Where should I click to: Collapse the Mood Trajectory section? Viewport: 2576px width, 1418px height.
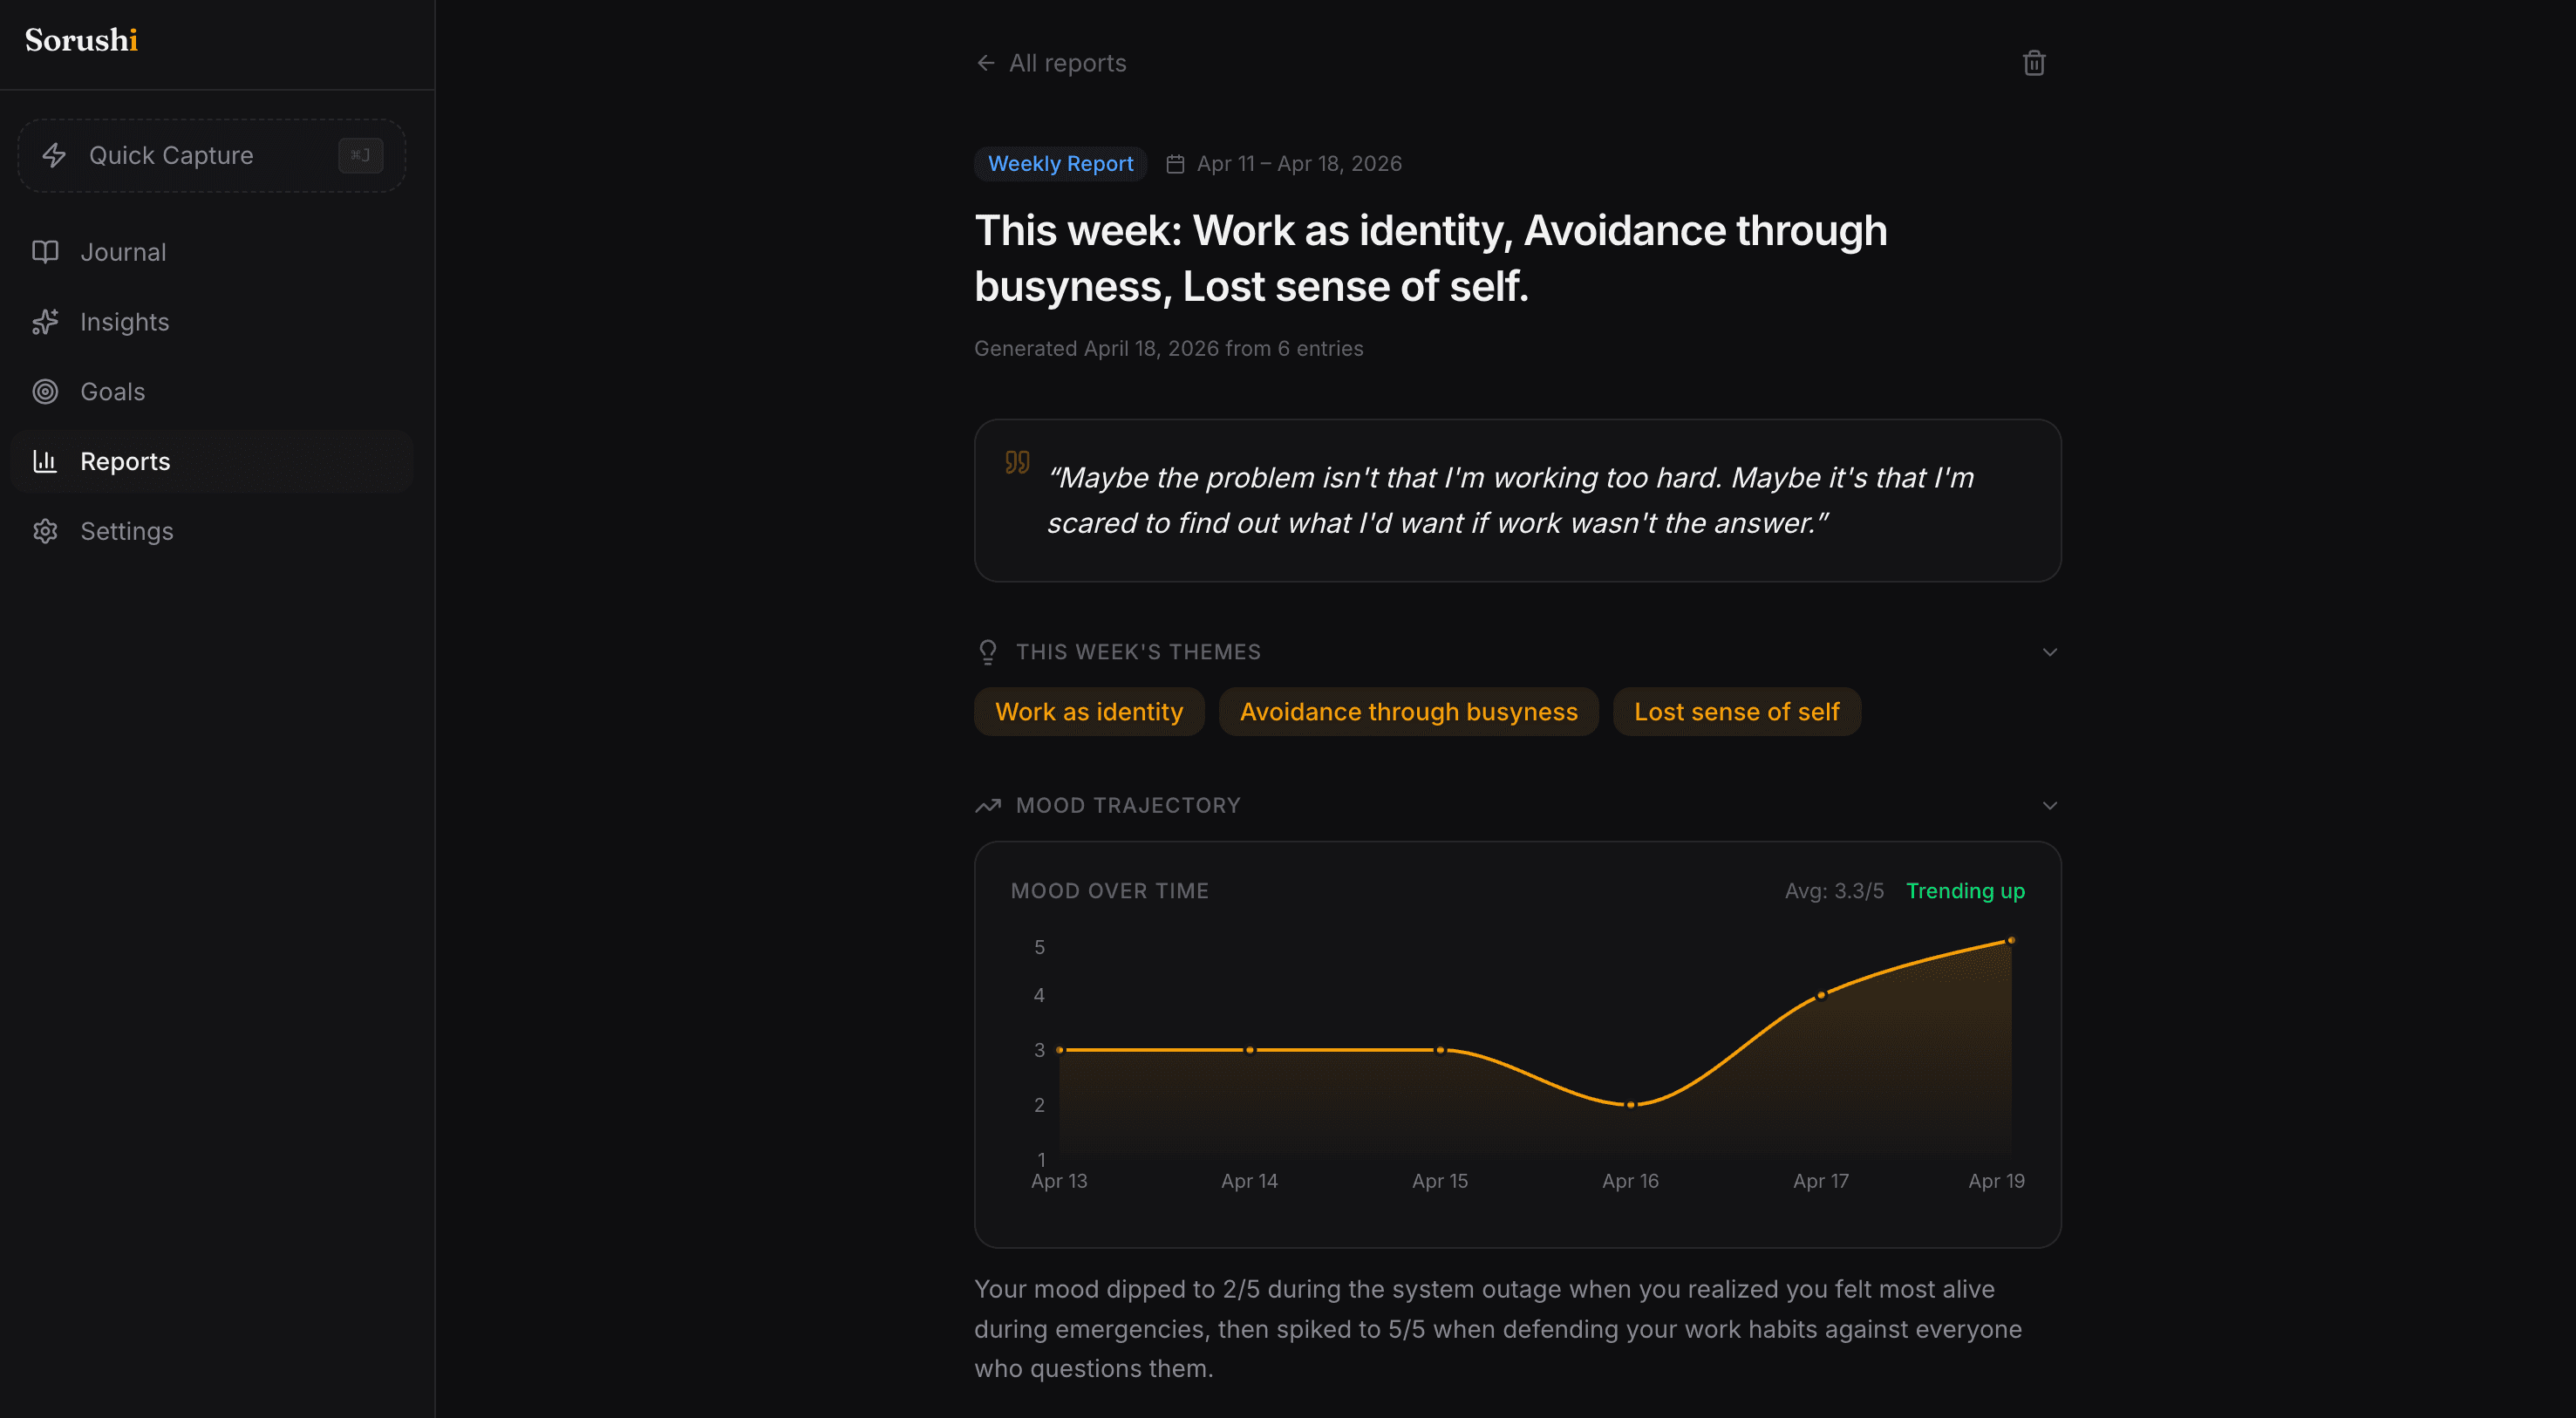click(2050, 806)
